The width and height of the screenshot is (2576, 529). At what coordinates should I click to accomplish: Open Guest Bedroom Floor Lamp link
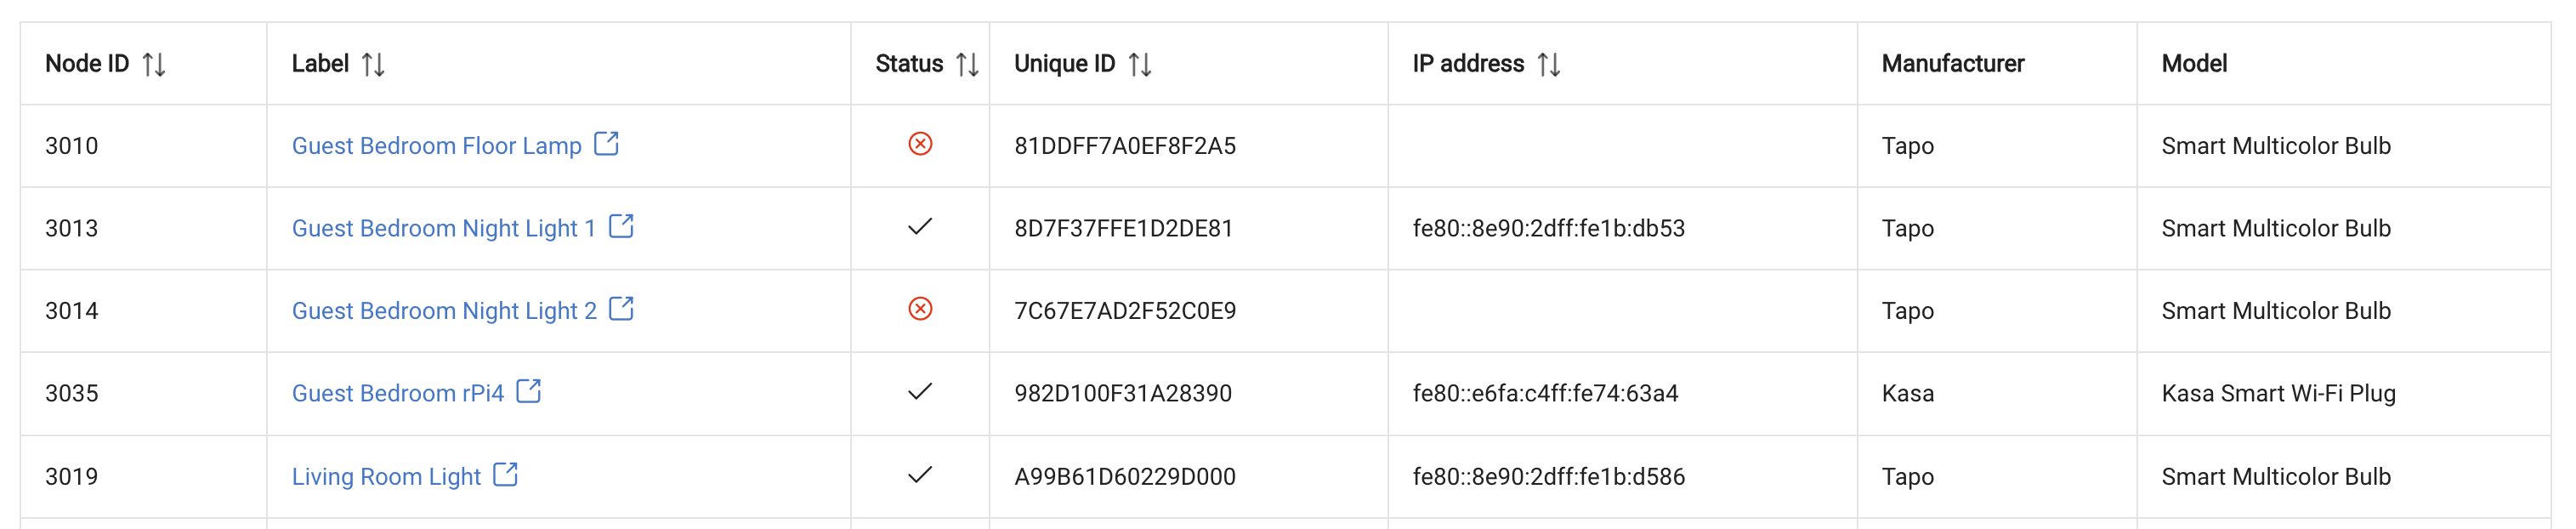pos(436,146)
